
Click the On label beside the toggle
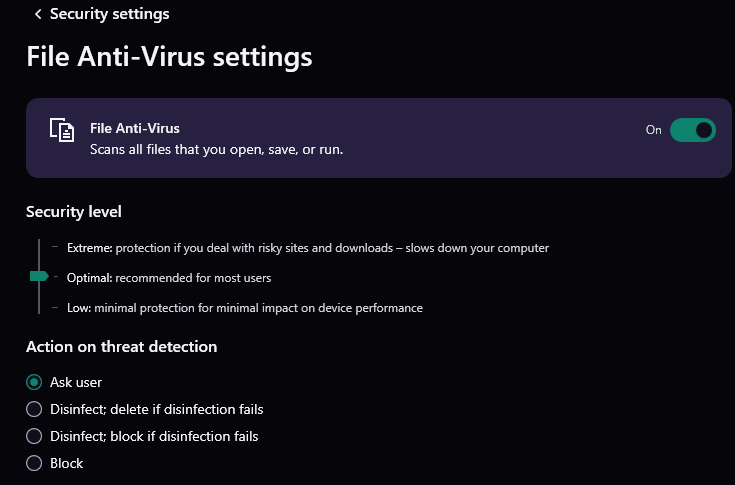click(x=653, y=130)
